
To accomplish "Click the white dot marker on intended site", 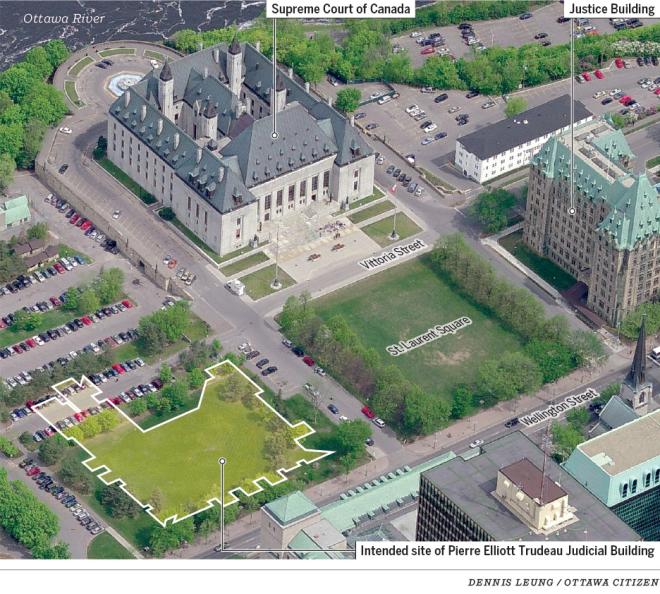I will coord(222,461).
